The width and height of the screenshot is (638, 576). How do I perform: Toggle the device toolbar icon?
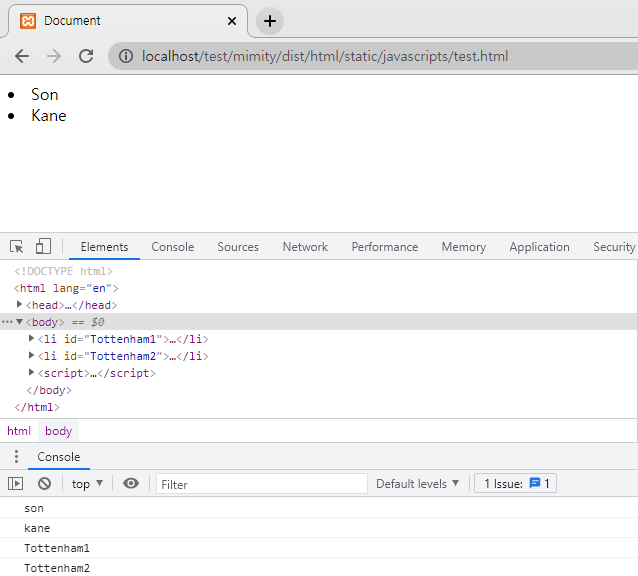point(43,247)
